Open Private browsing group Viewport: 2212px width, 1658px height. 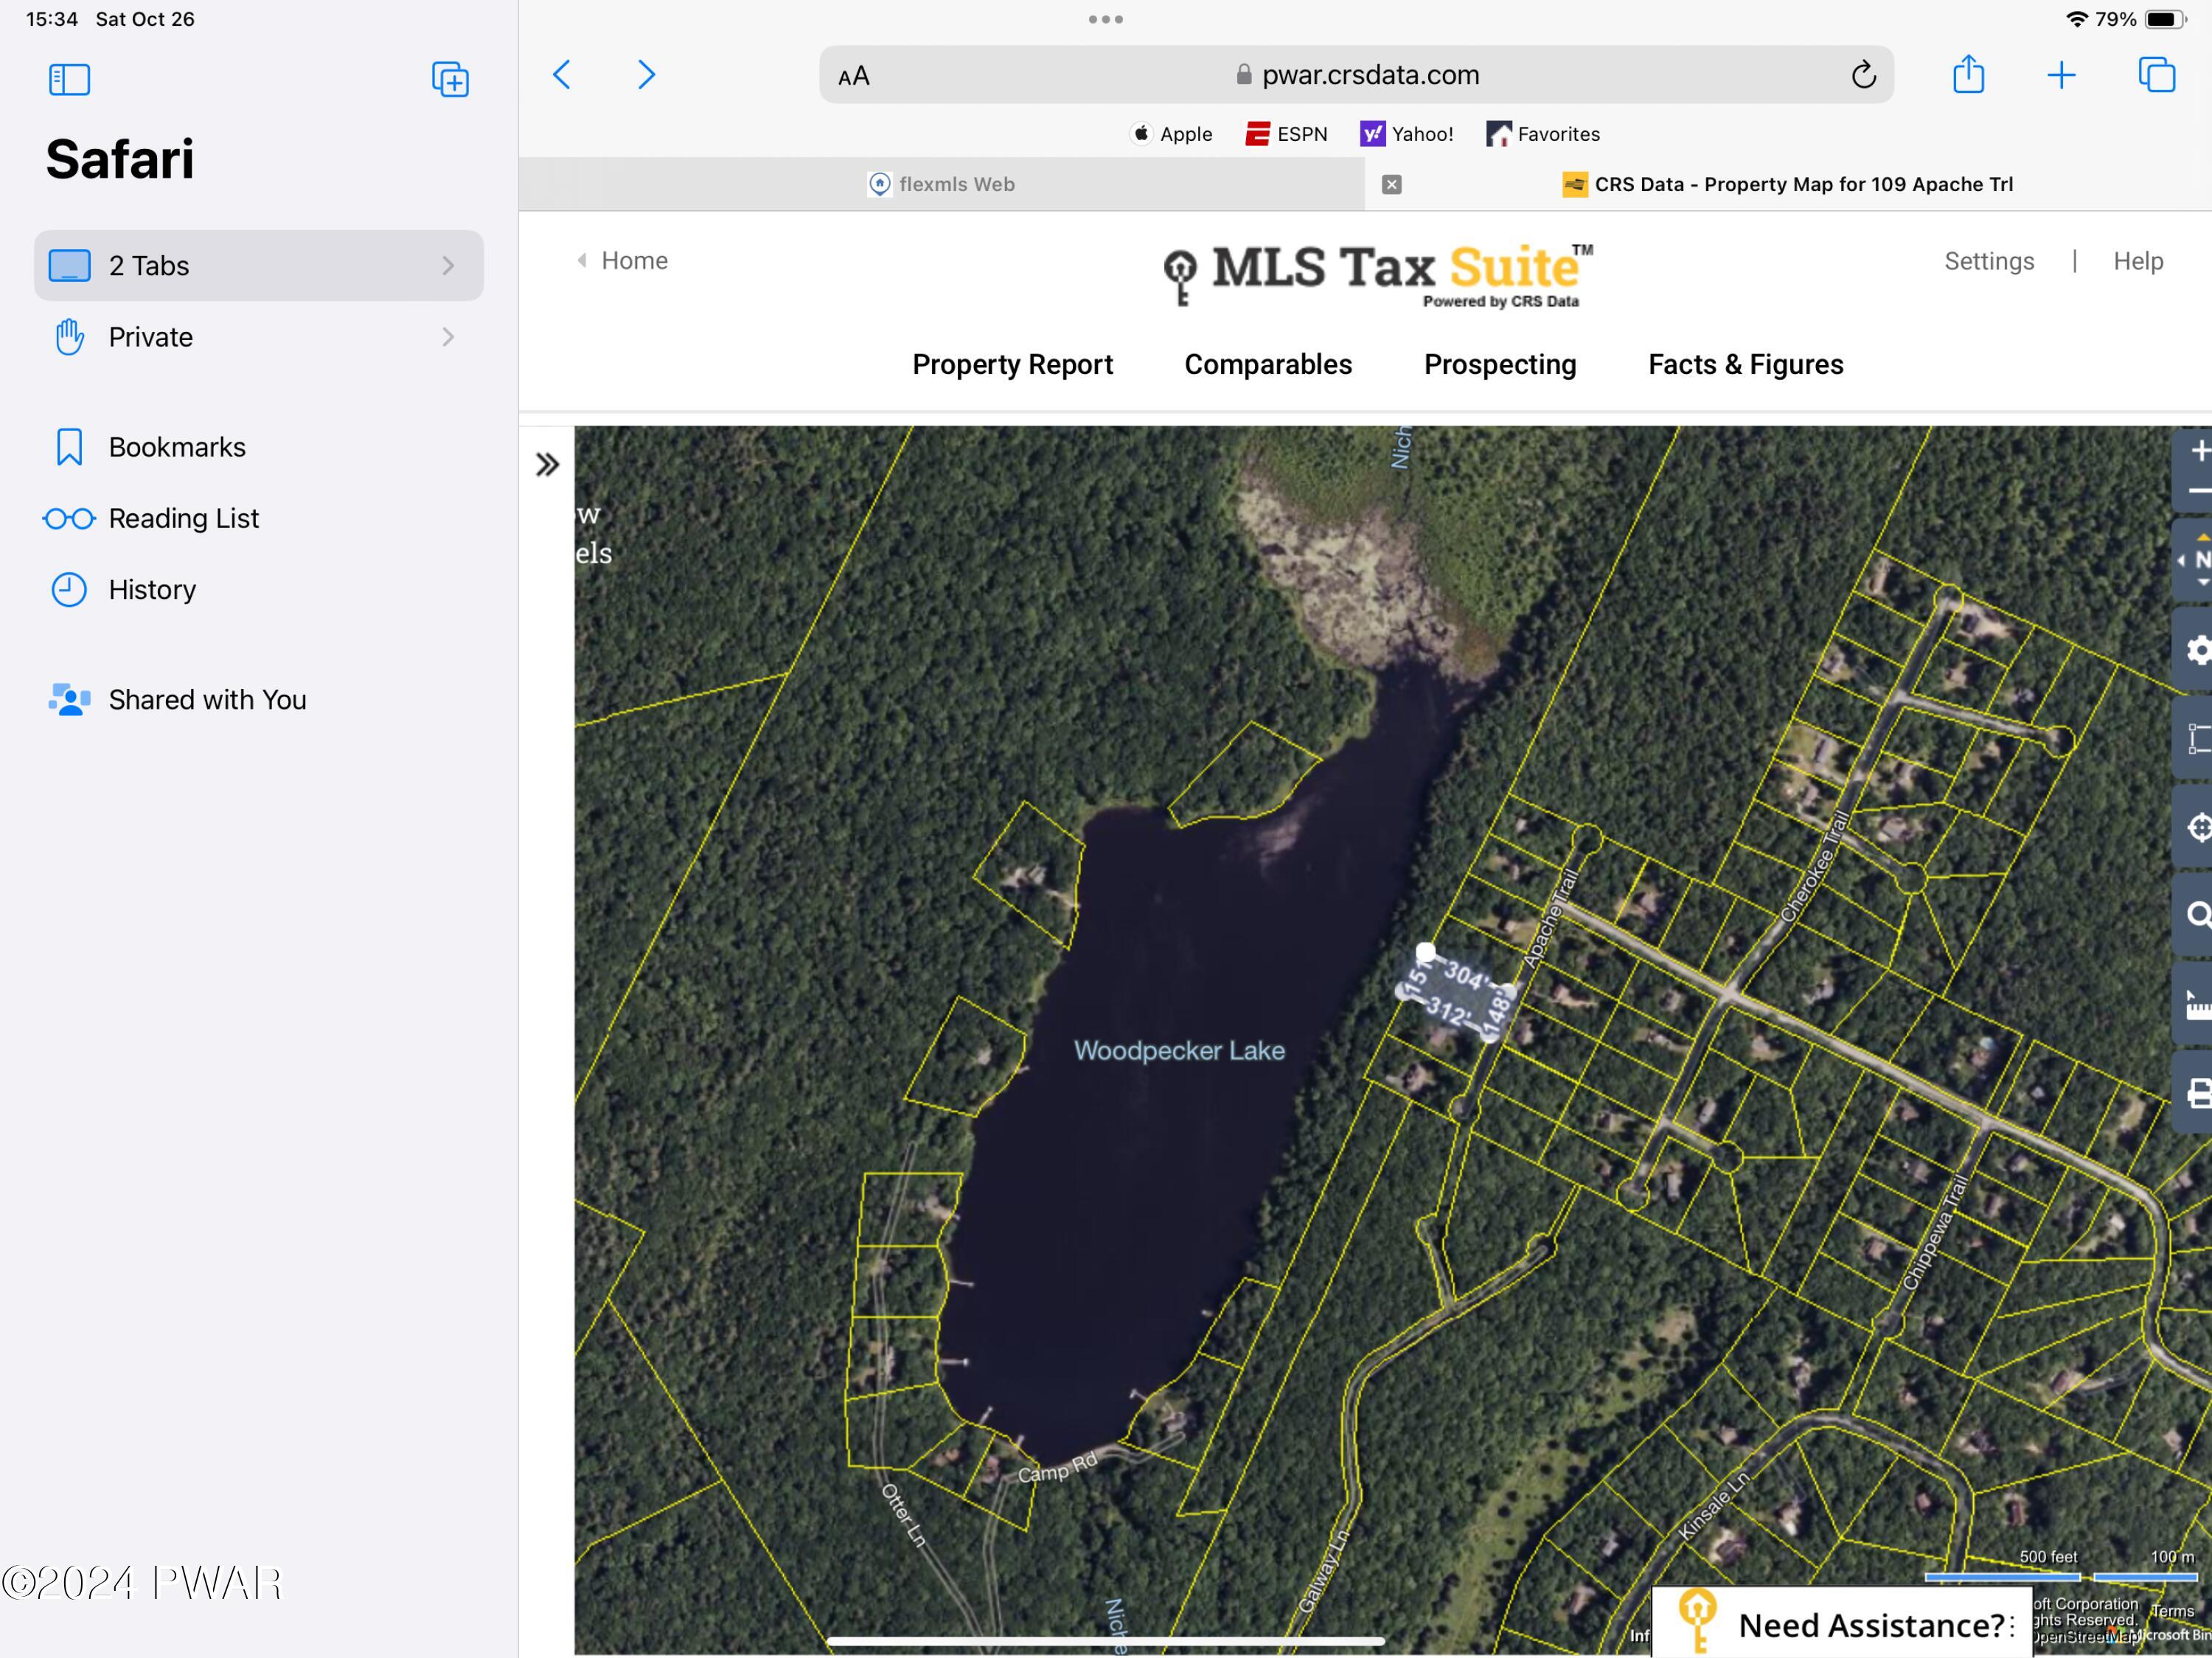(x=259, y=337)
